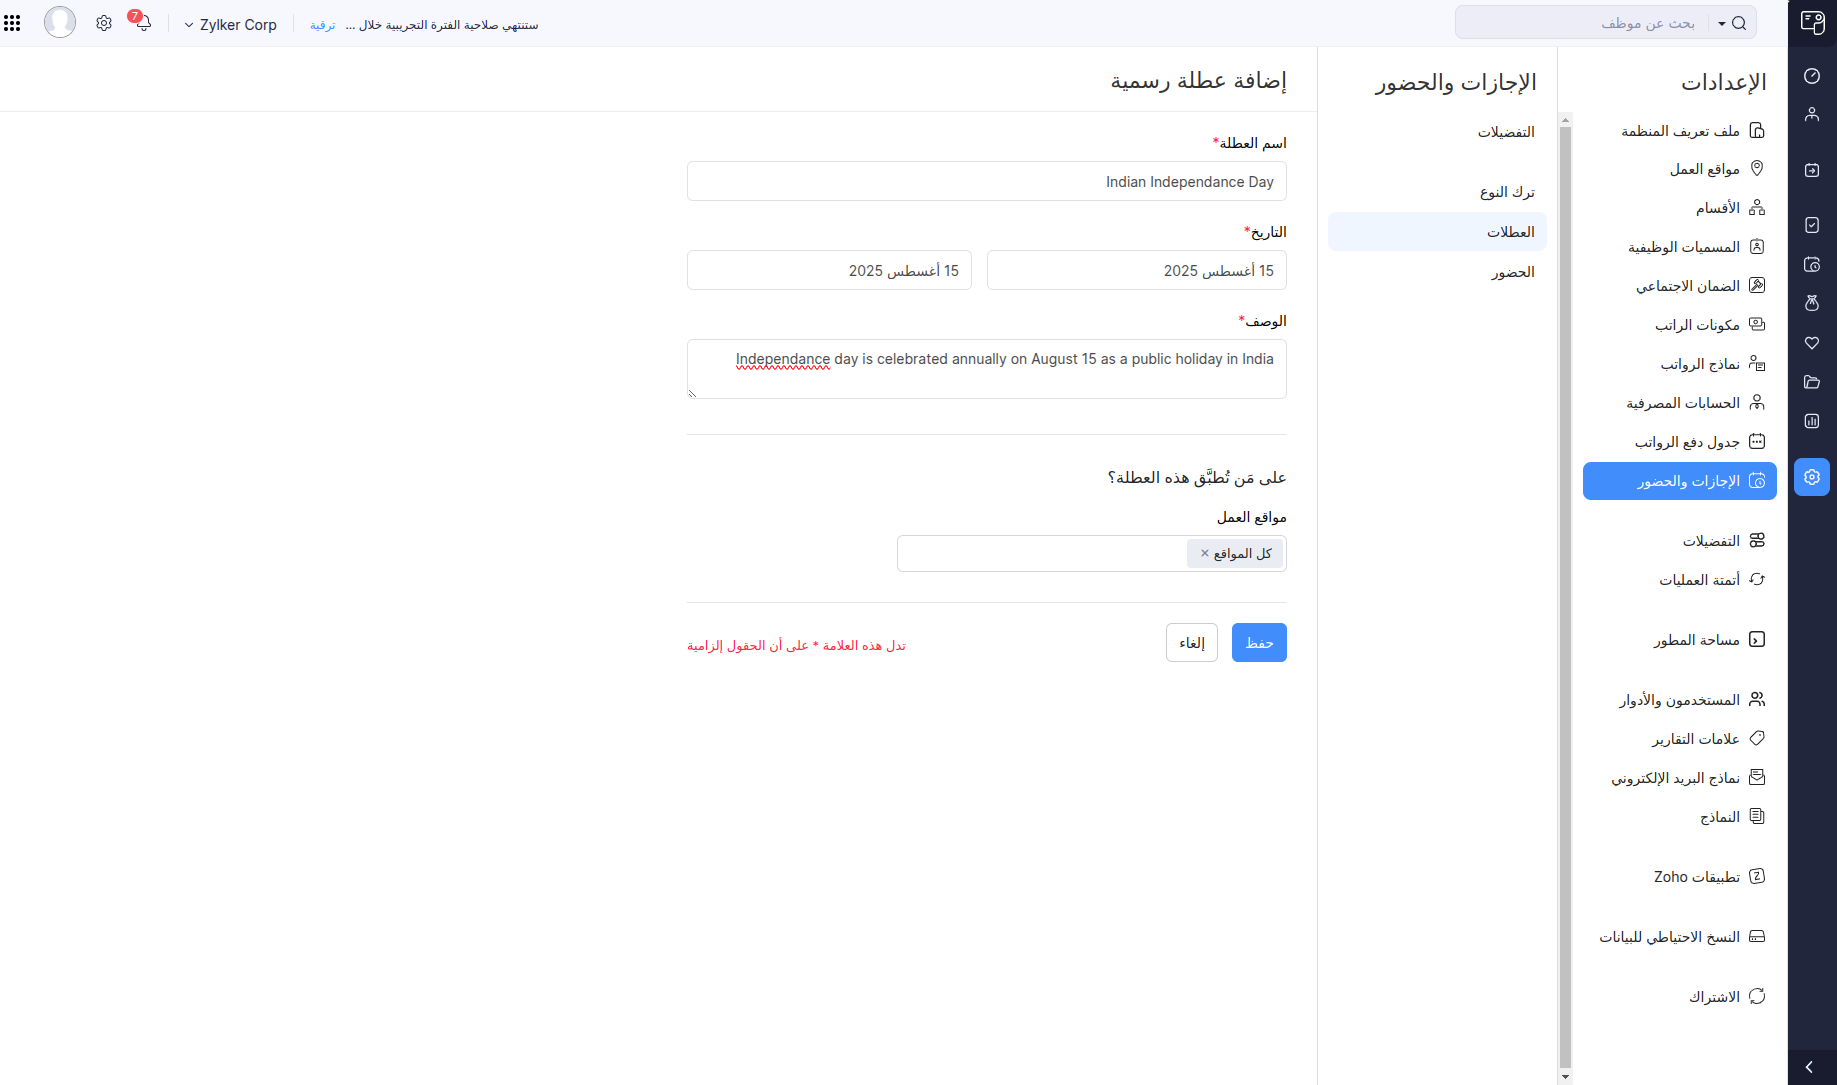Click the settings gear in the right rail
Image resolution: width=1837 pixels, height=1085 pixels.
click(x=1812, y=477)
